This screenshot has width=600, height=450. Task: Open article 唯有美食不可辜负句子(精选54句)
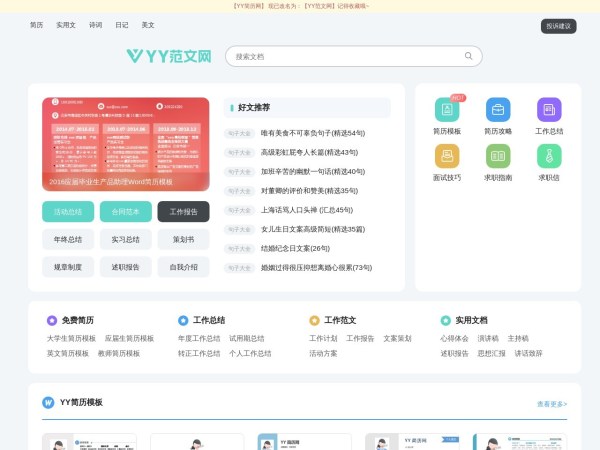tap(313, 133)
